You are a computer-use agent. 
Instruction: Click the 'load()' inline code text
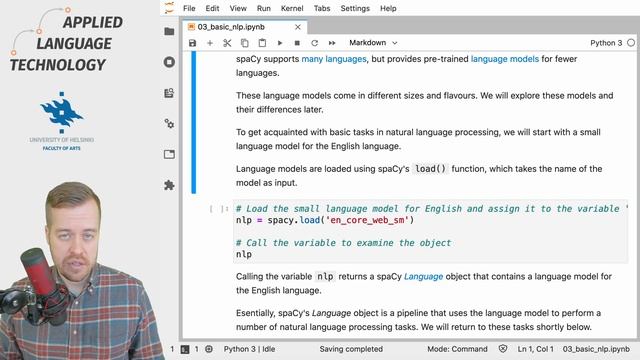click(430, 169)
